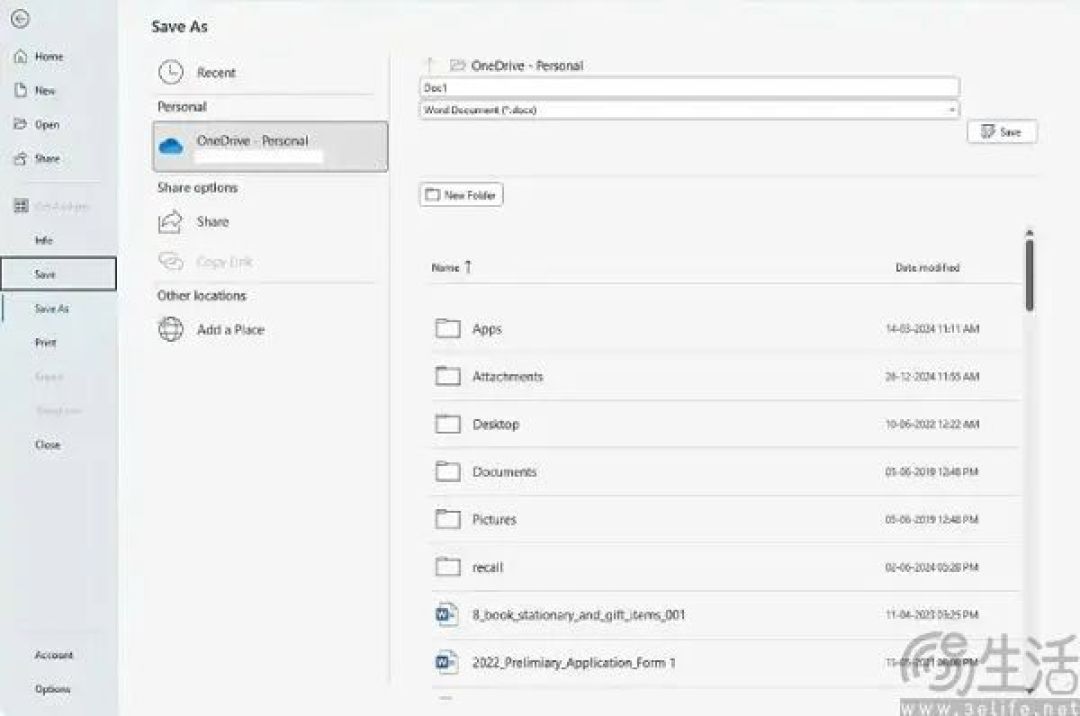This screenshot has height=716, width=1080.
Task: Click the file name field containing Doc1
Action: [689, 87]
